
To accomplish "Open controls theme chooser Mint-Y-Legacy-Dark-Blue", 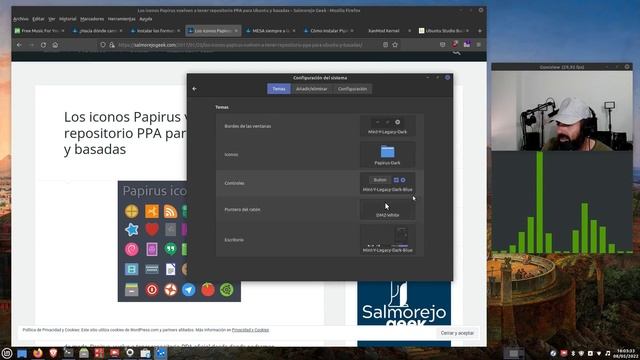I will pyautogui.click(x=387, y=183).
